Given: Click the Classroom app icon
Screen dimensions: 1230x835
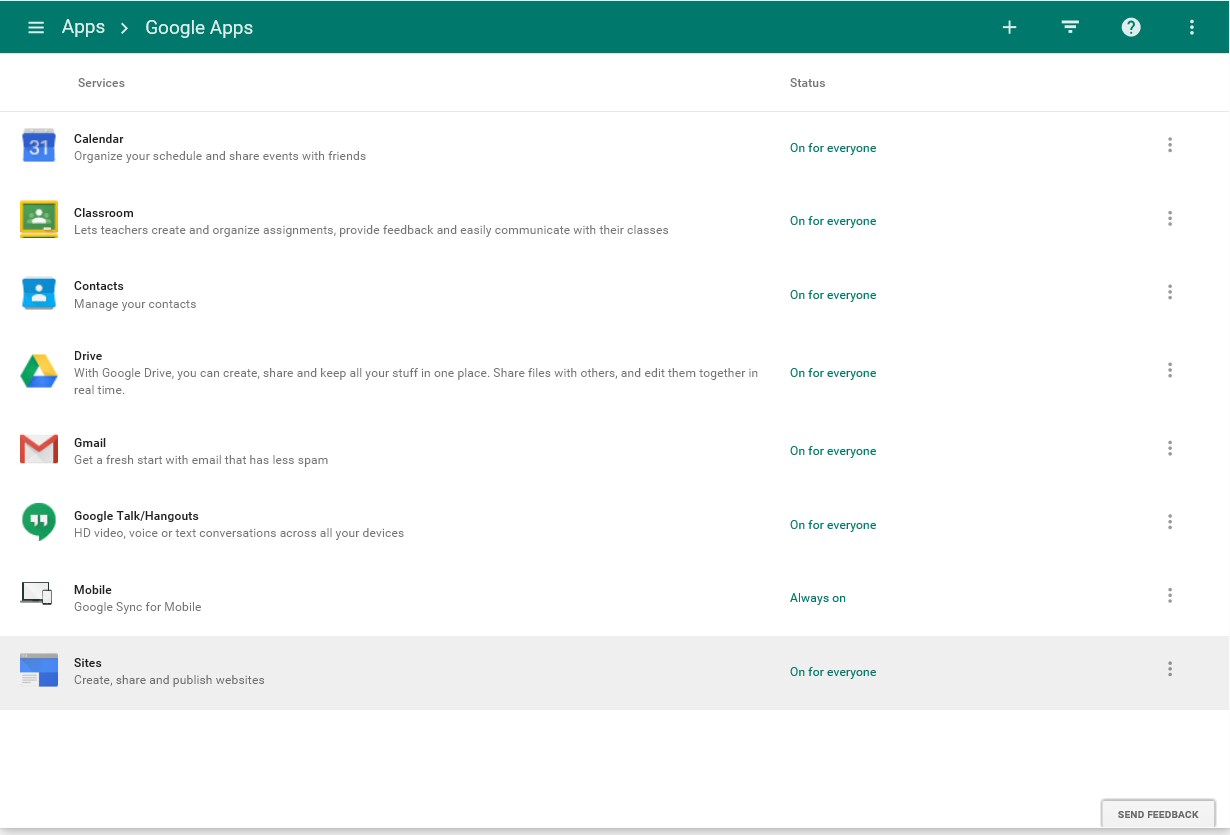Looking at the screenshot, I should (39, 219).
